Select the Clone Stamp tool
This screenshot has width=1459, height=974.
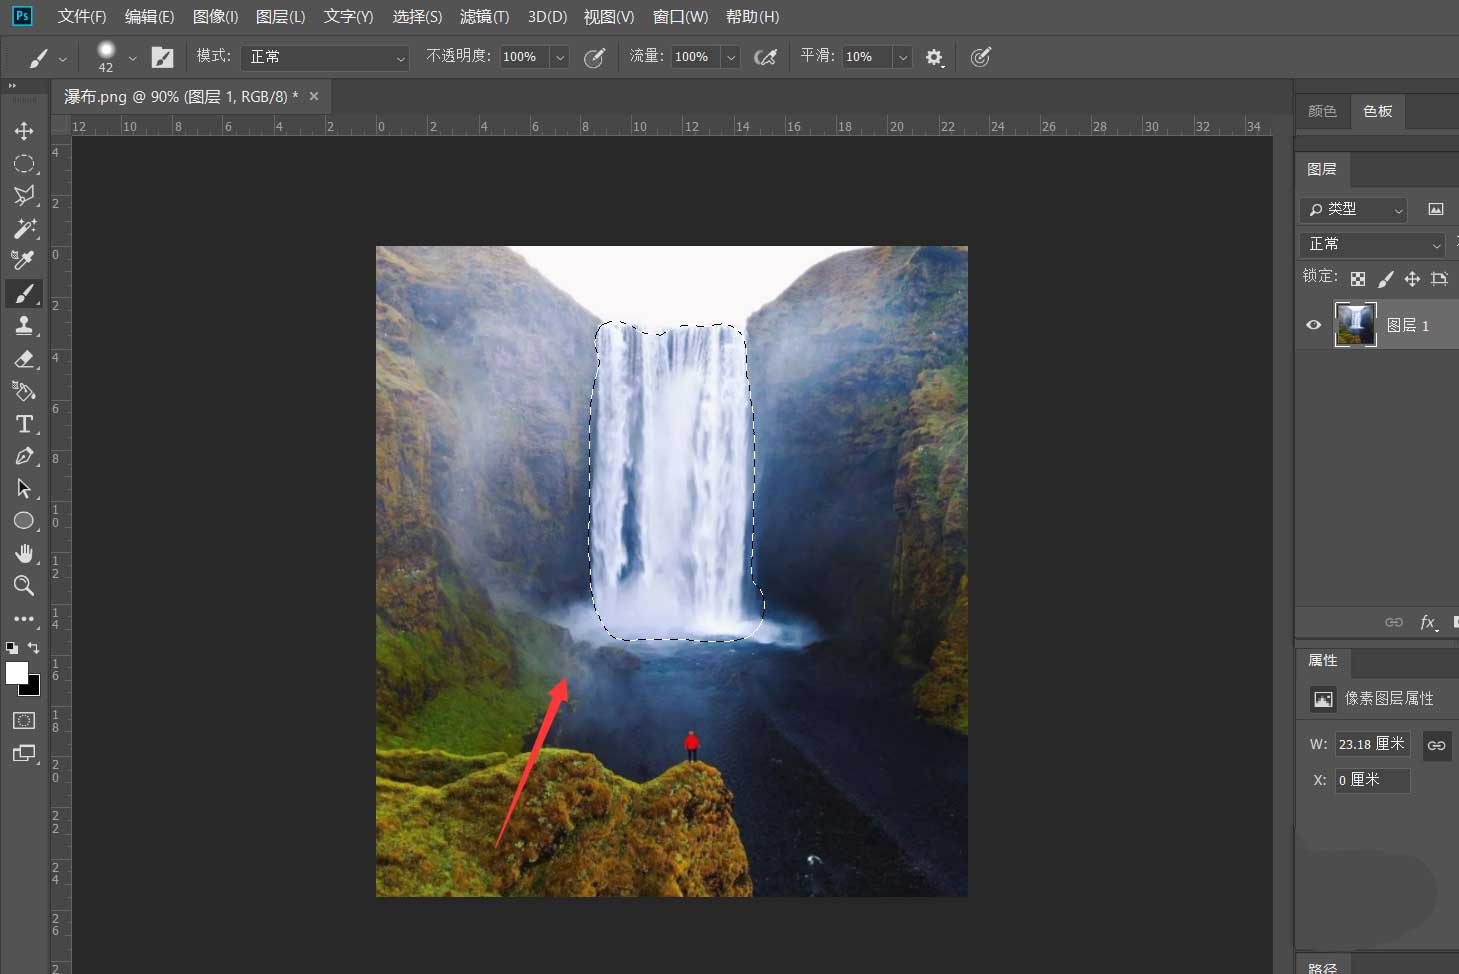[24, 325]
